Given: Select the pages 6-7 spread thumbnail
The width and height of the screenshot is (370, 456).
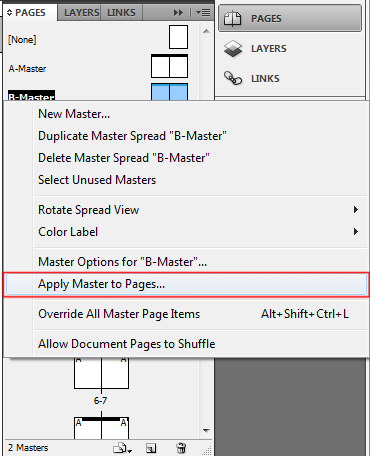Looking at the screenshot, I should pos(101,373).
